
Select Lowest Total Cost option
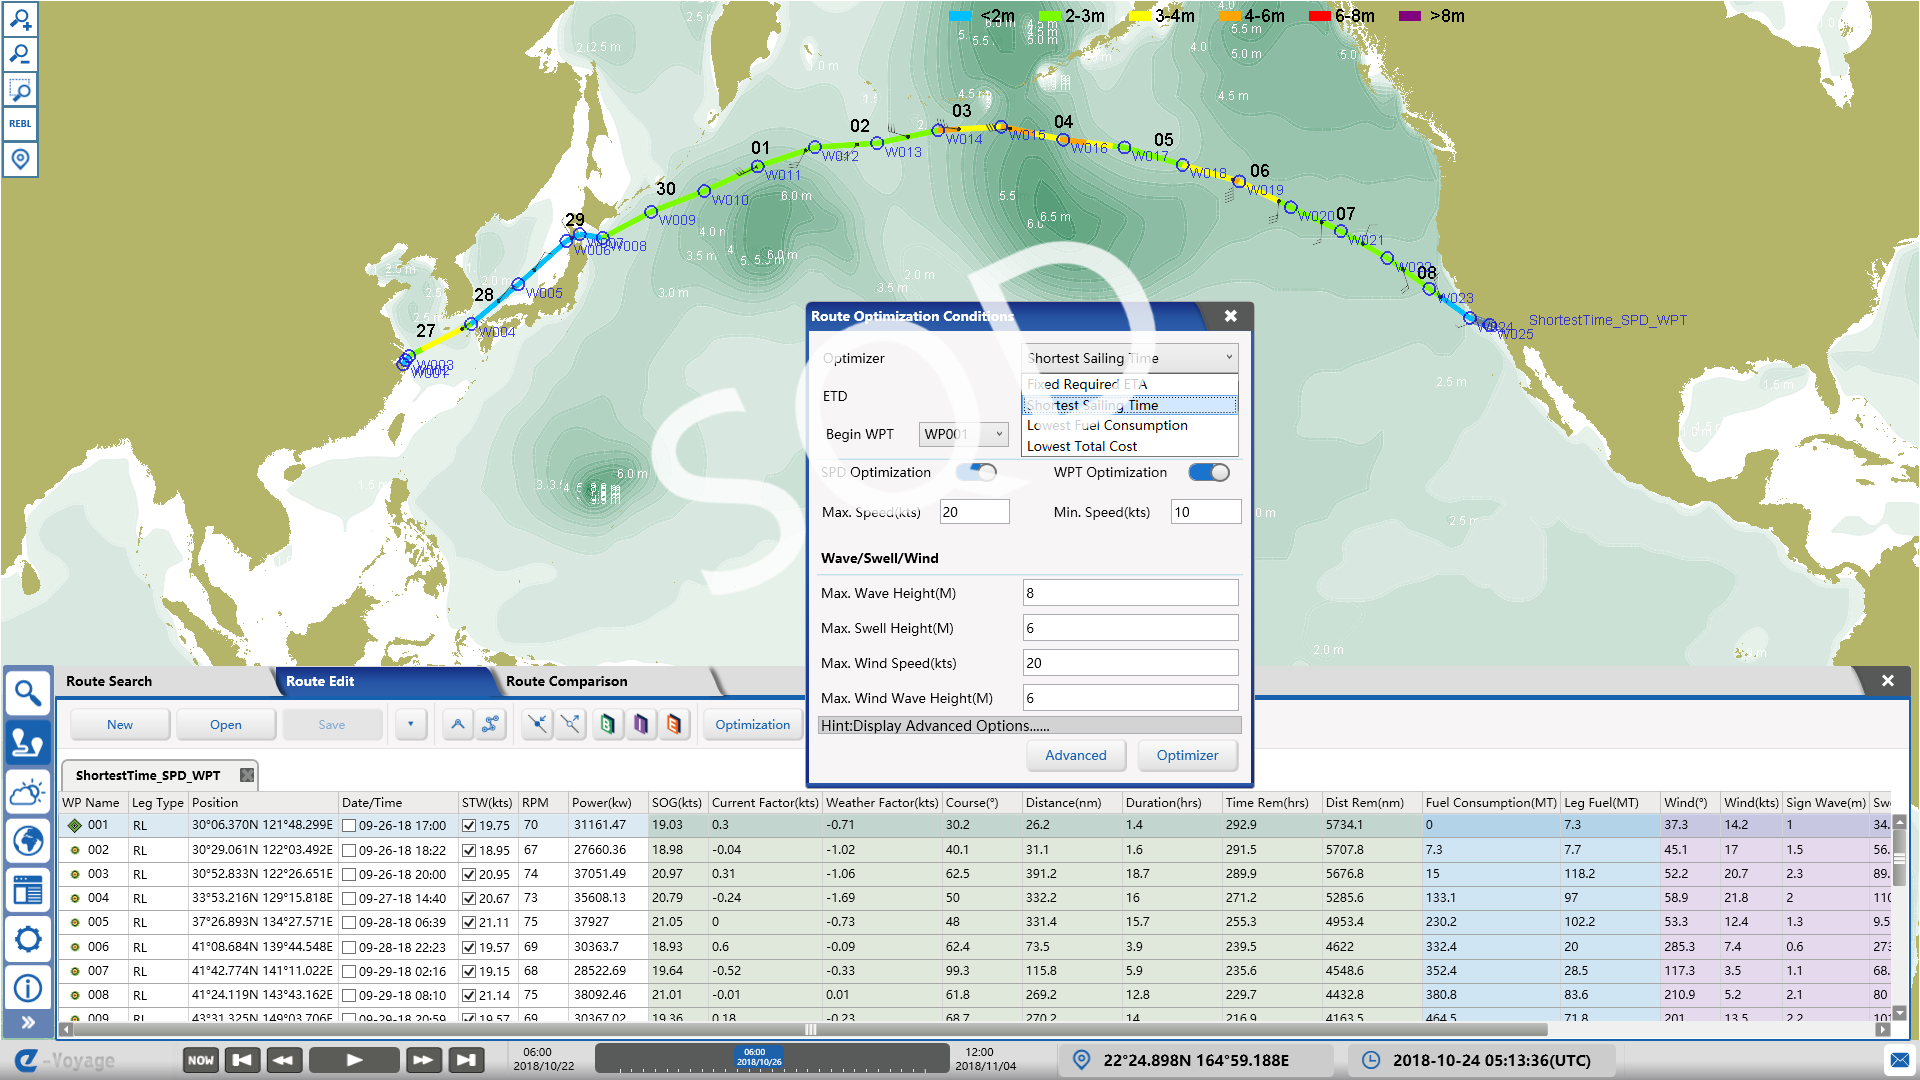pyautogui.click(x=1130, y=446)
